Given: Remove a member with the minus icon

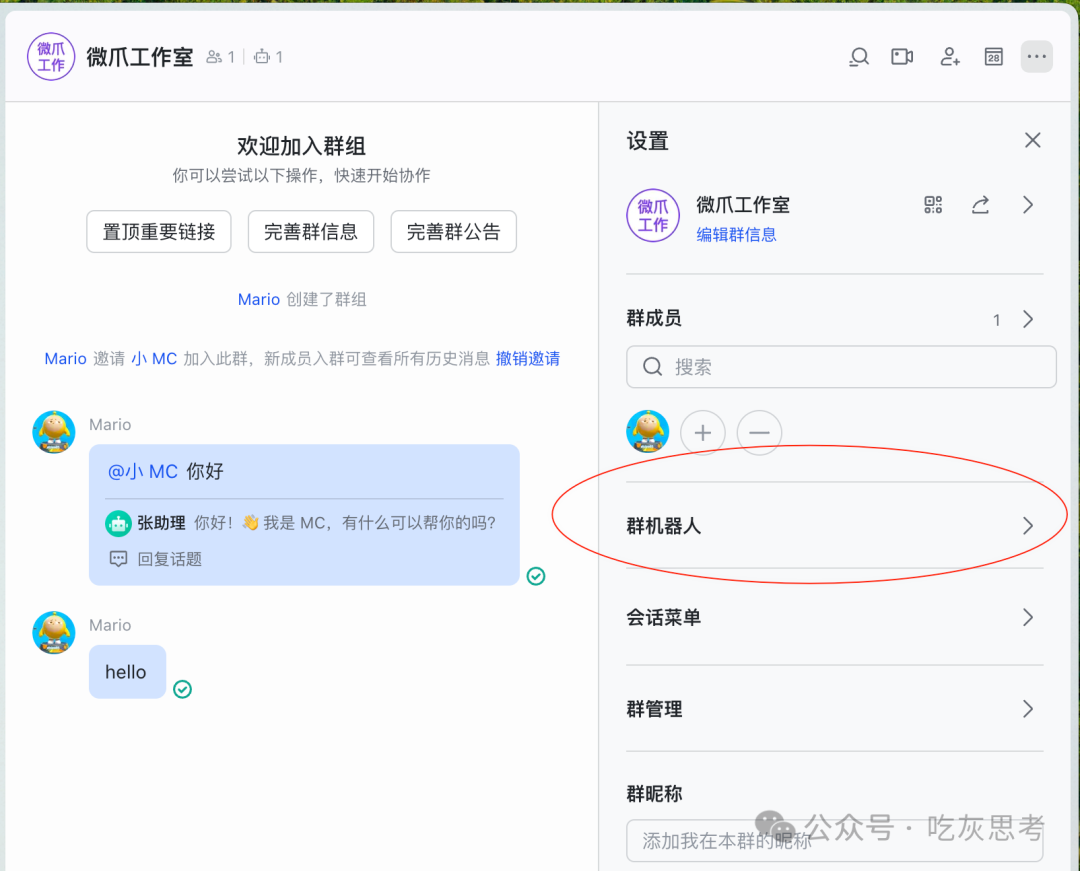Looking at the screenshot, I should coord(759,432).
